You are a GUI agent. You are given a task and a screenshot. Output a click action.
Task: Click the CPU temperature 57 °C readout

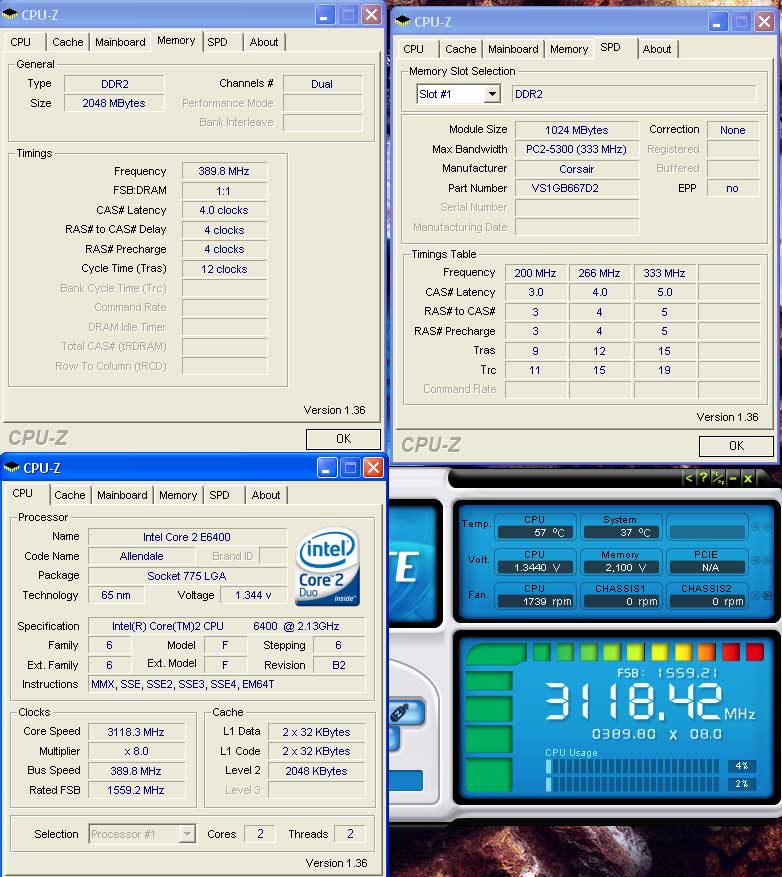(535, 532)
